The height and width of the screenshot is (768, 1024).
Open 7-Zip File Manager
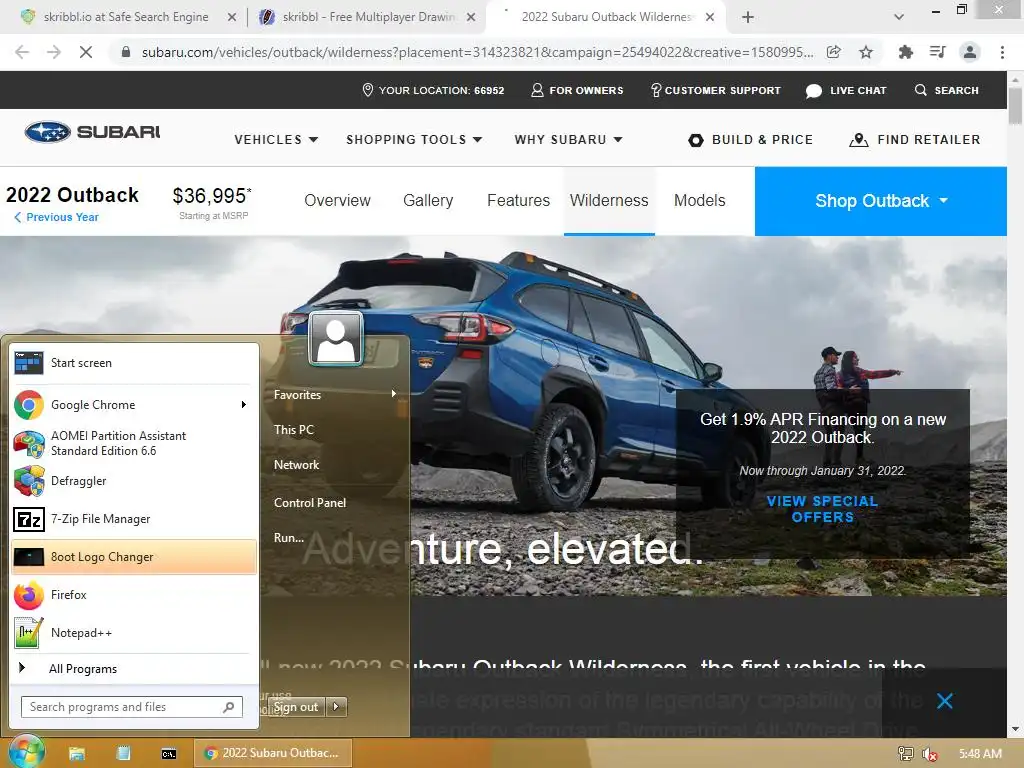tap(134, 519)
